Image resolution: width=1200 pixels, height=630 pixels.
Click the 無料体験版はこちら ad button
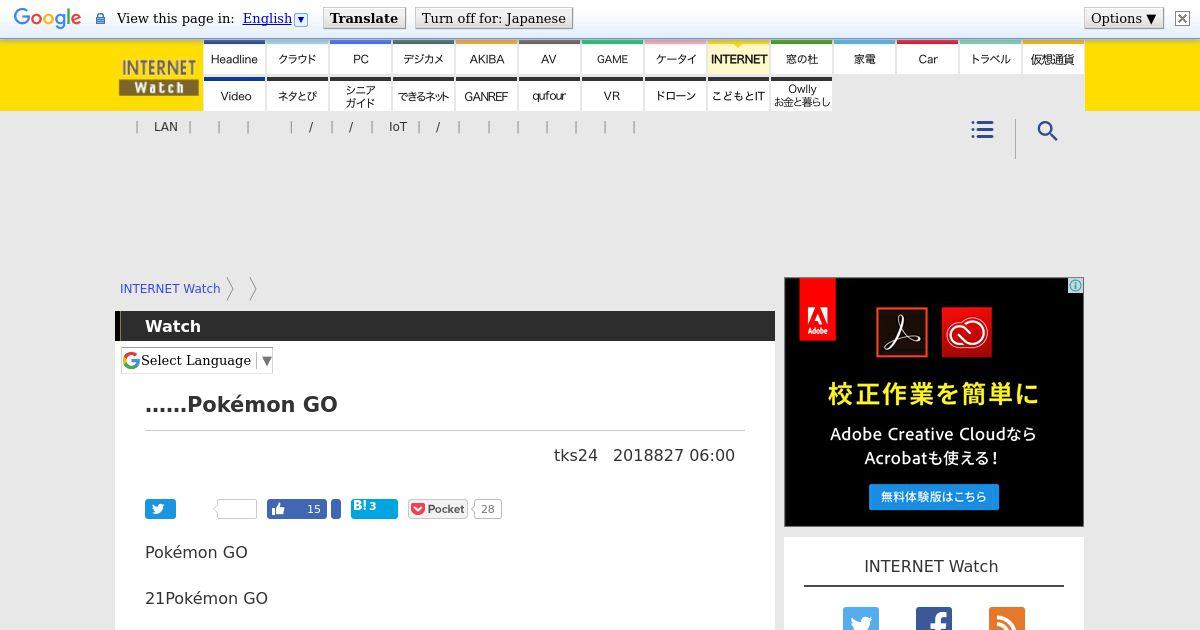coord(934,497)
